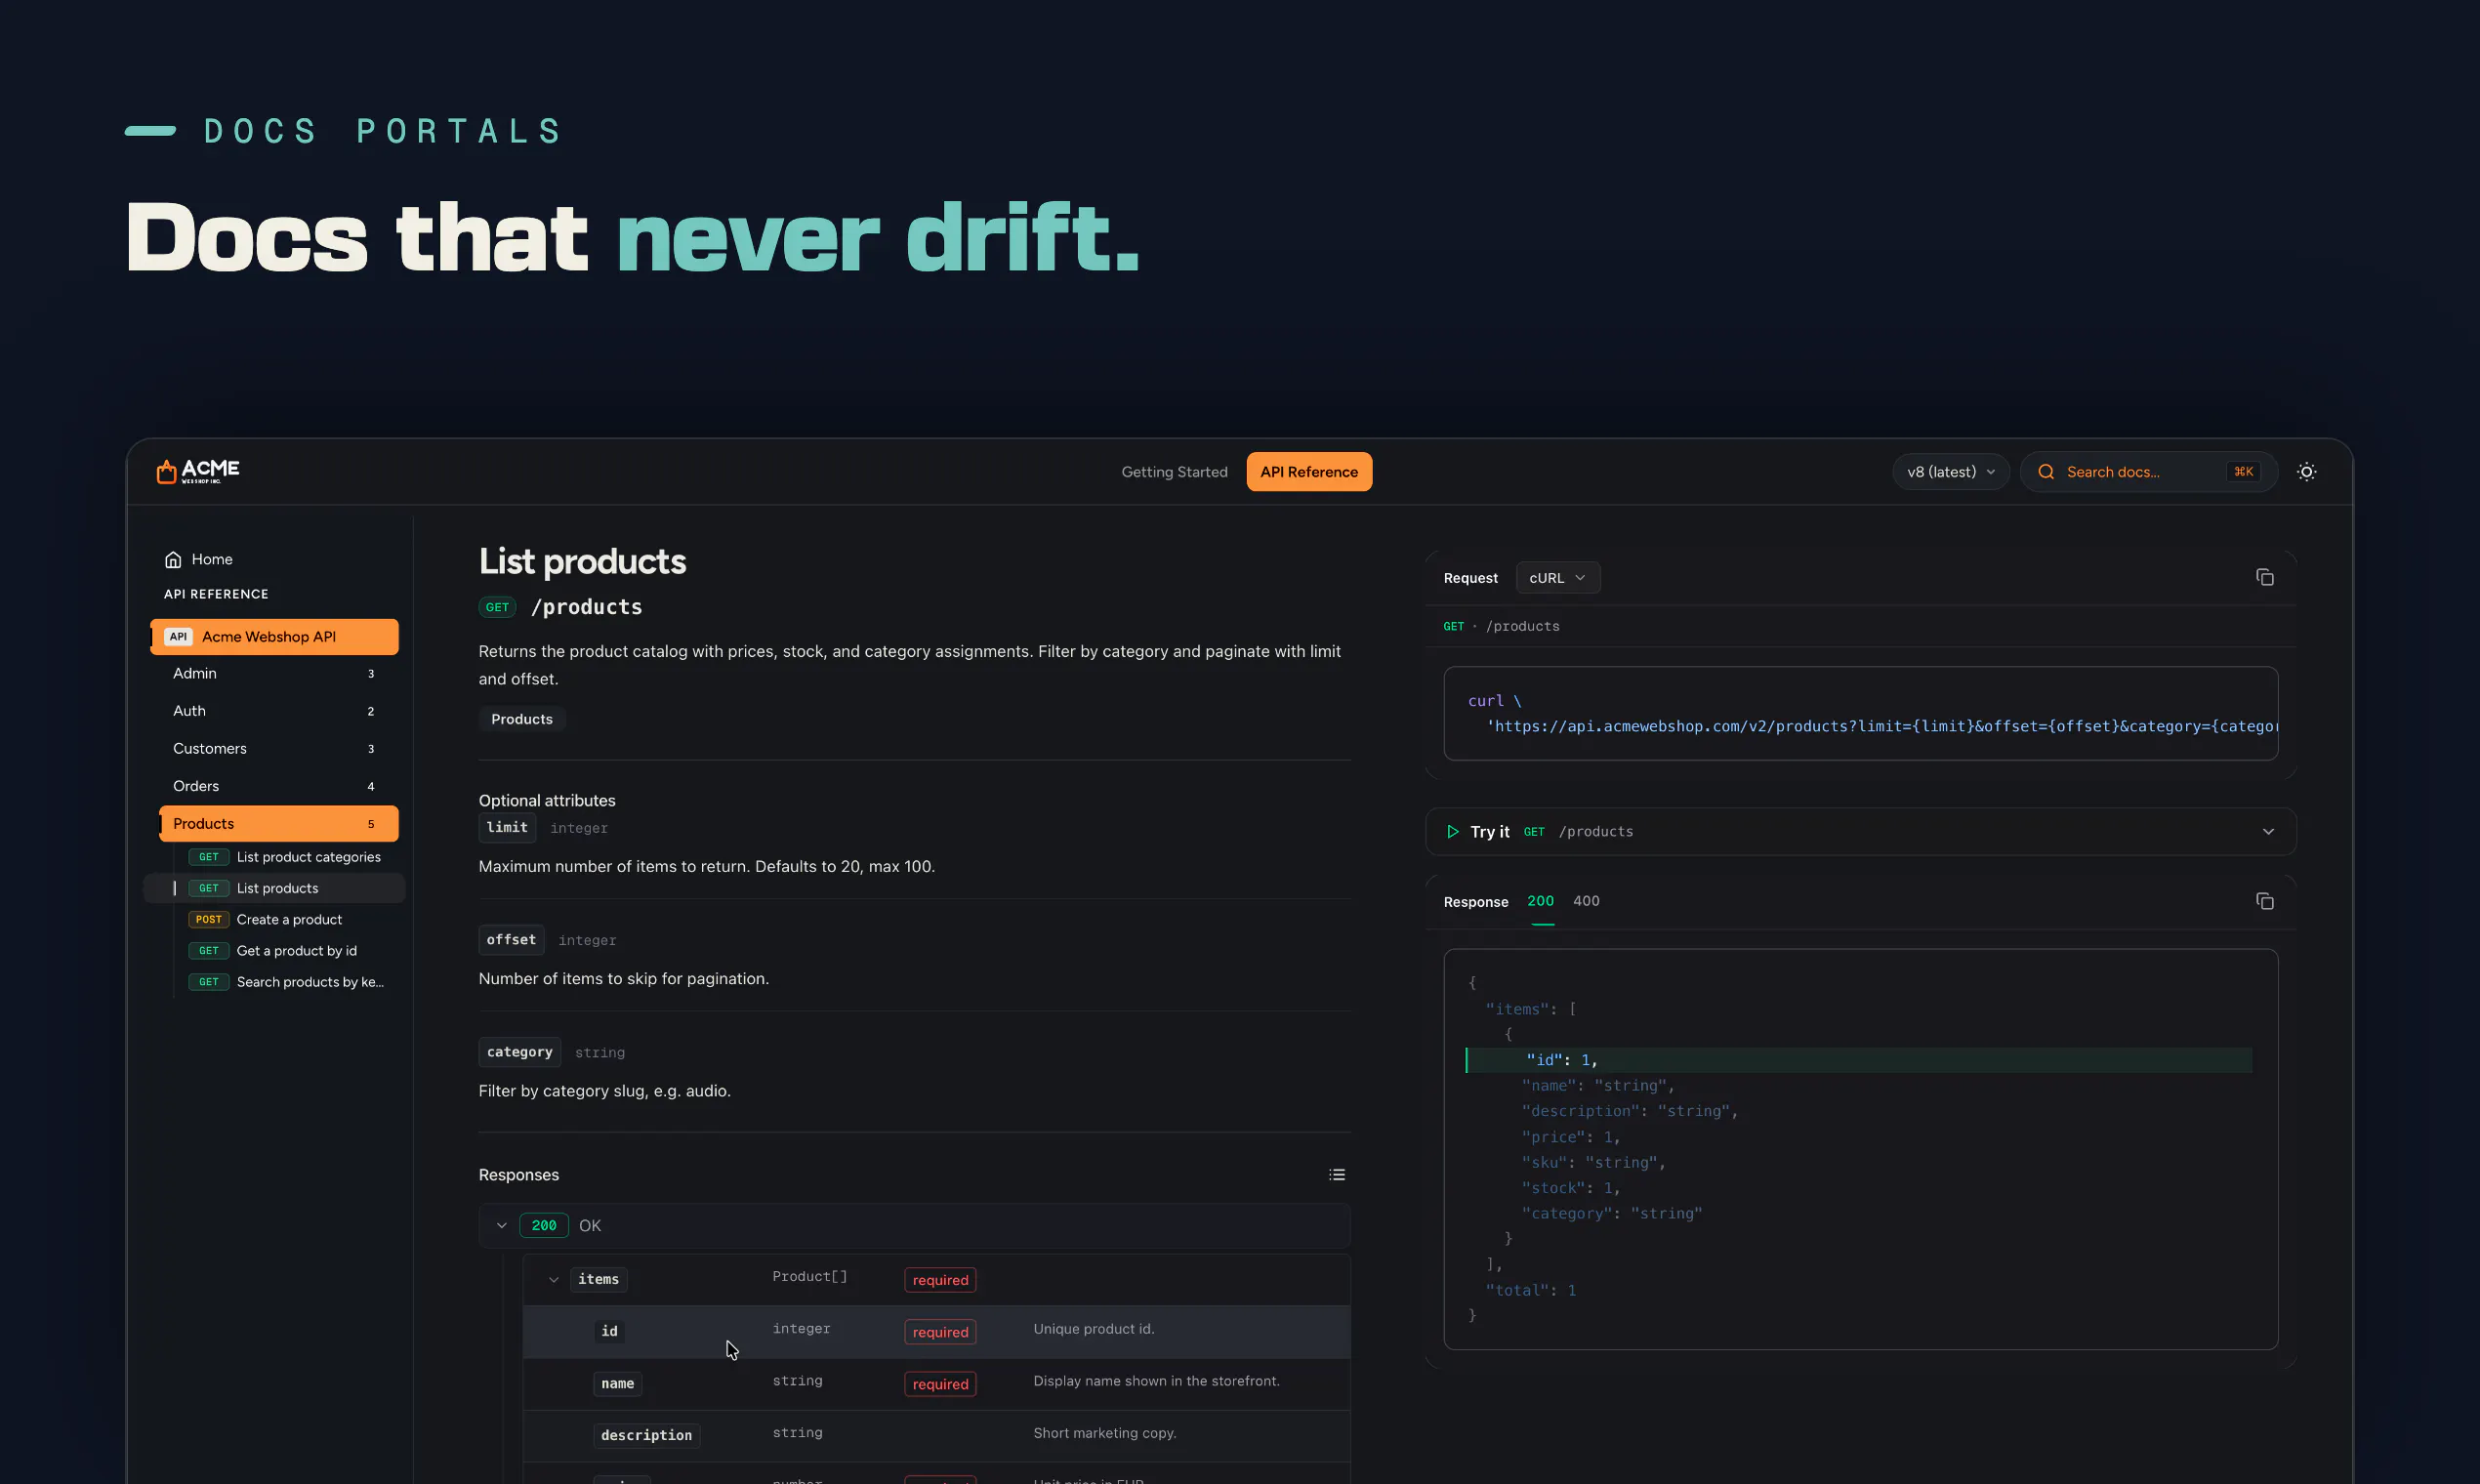Screen dimensions: 2480x1484
Task: Click the offset attribute name
Action: click(511, 940)
